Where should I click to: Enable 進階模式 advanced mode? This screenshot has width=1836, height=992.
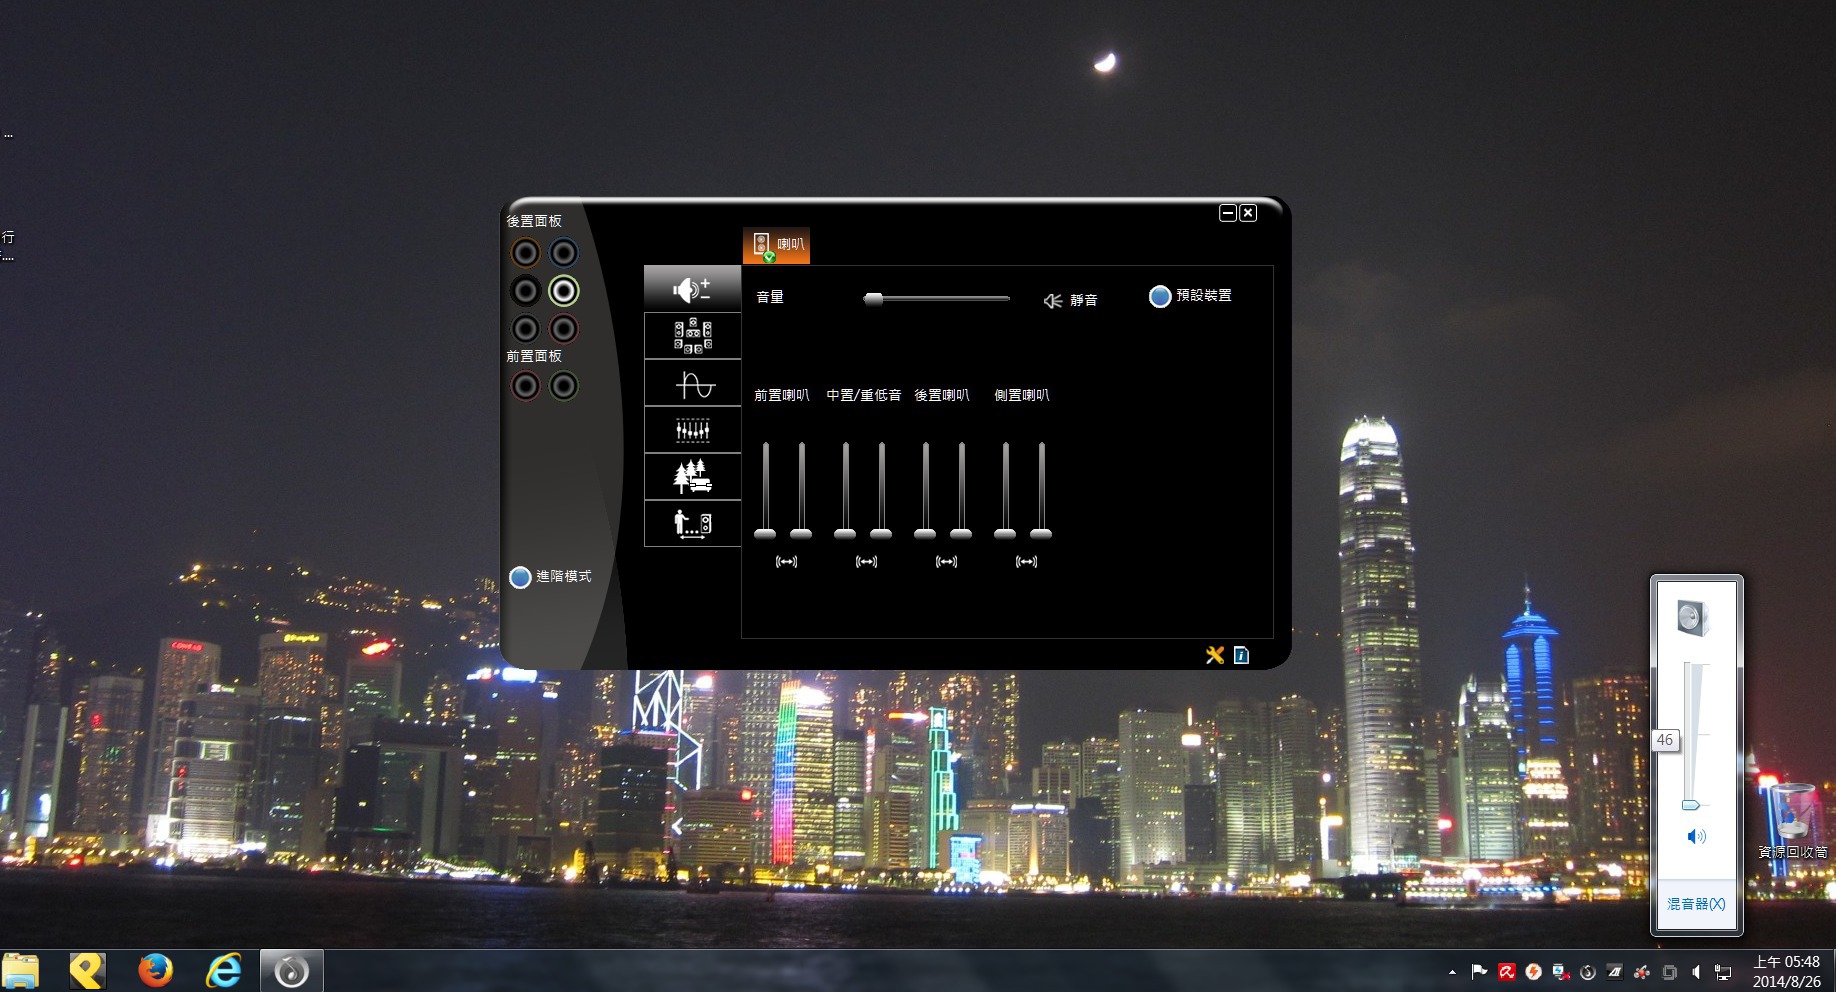pyautogui.click(x=550, y=577)
